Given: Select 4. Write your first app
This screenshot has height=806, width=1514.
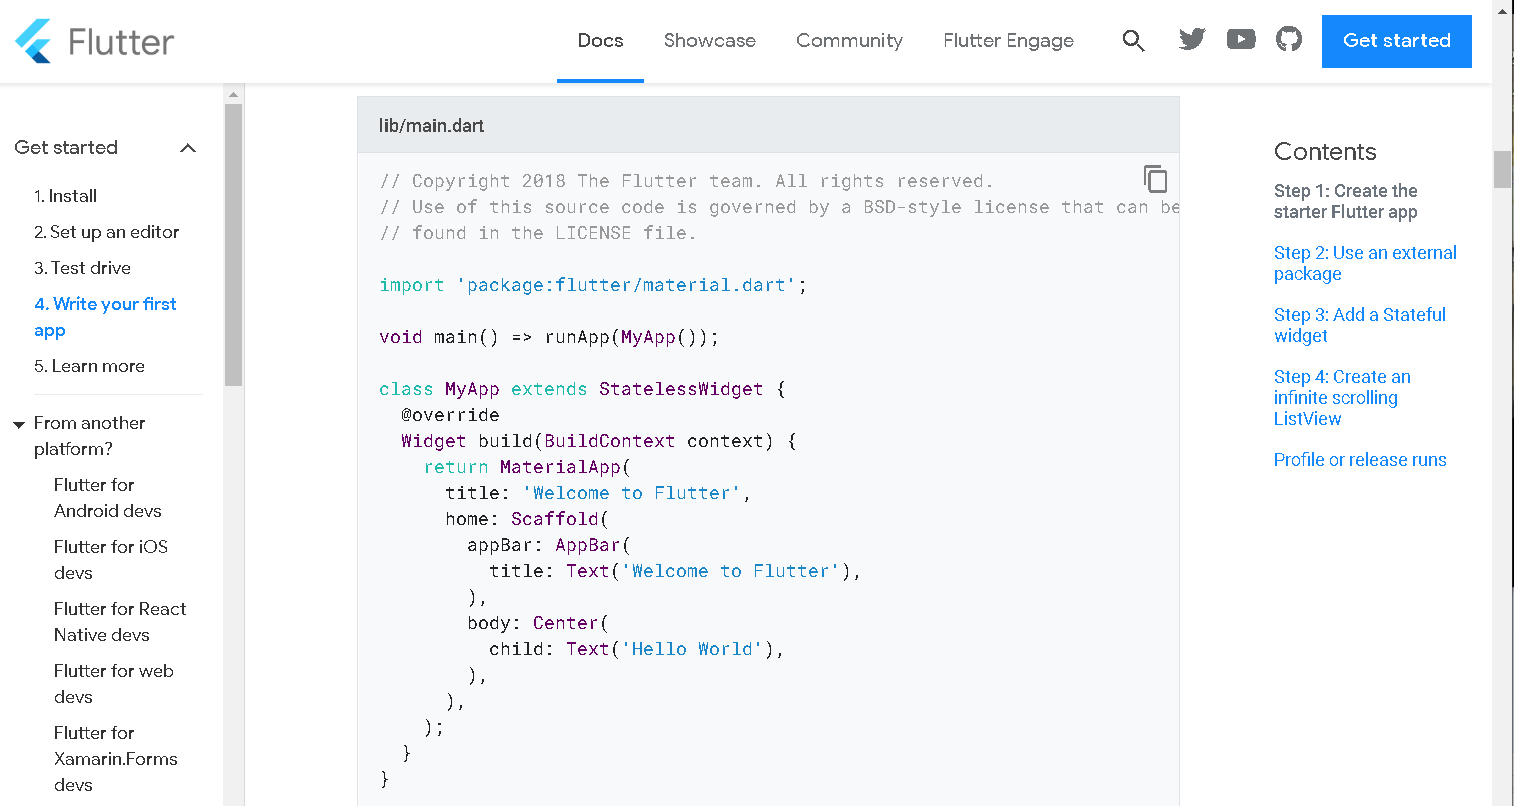Looking at the screenshot, I should (x=105, y=317).
